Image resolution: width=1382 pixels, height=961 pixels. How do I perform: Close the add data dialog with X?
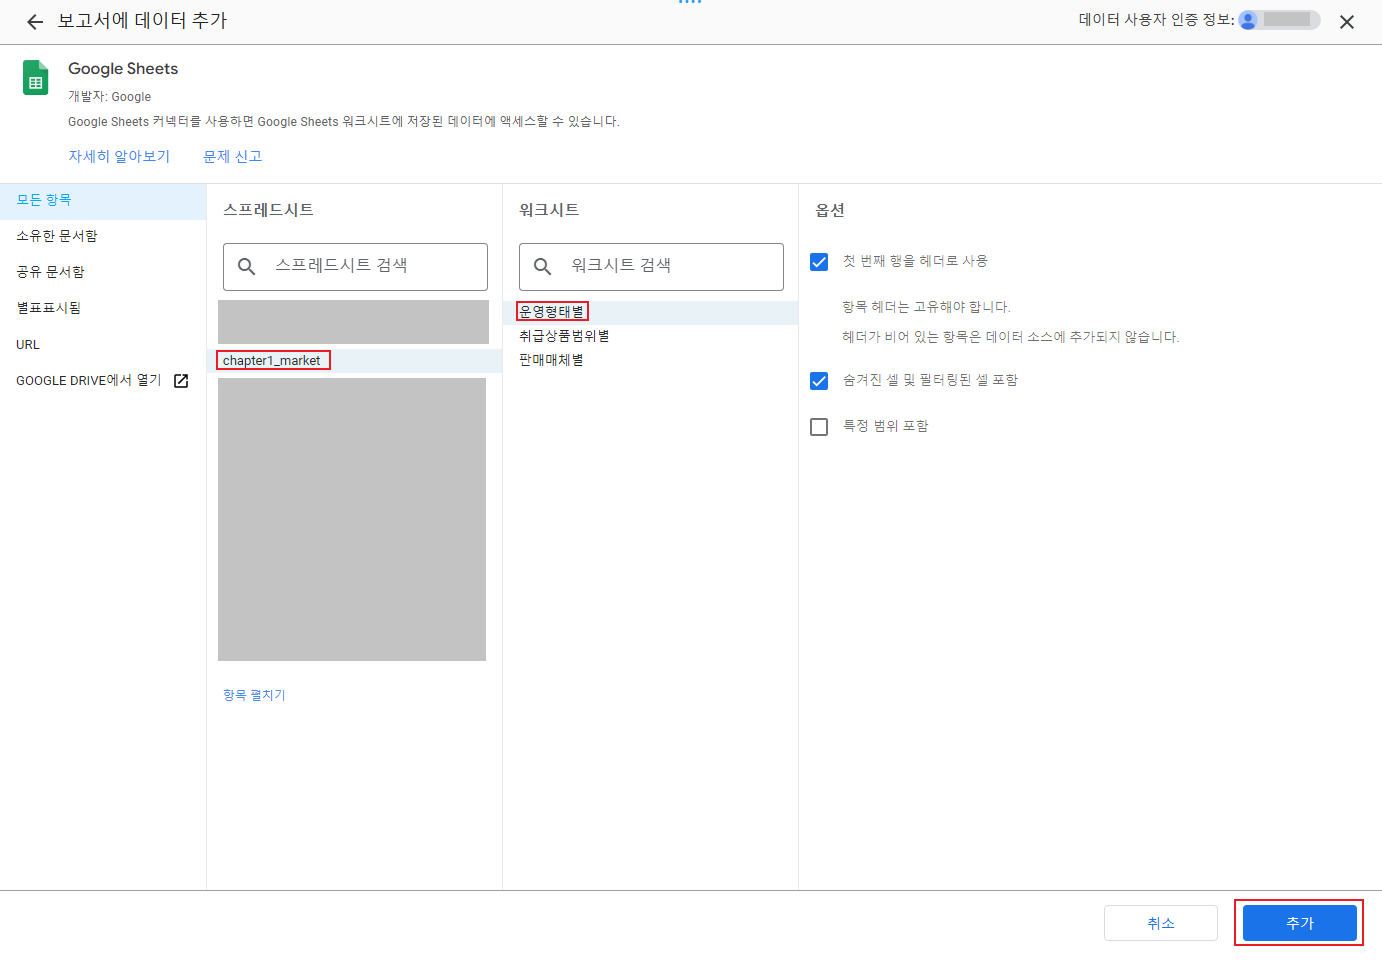click(x=1347, y=22)
